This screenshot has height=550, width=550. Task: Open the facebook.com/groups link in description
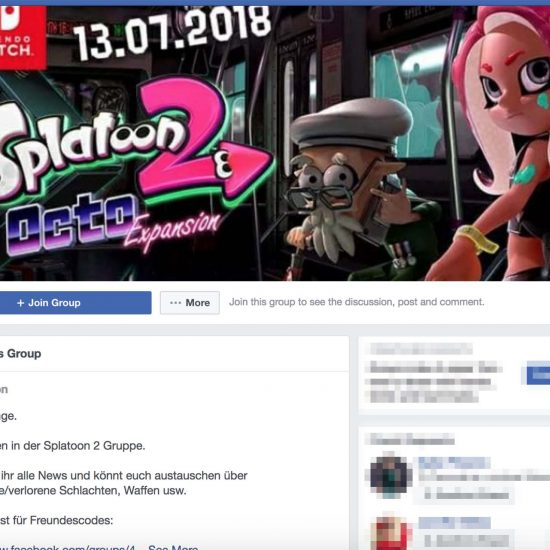[x=68, y=546]
